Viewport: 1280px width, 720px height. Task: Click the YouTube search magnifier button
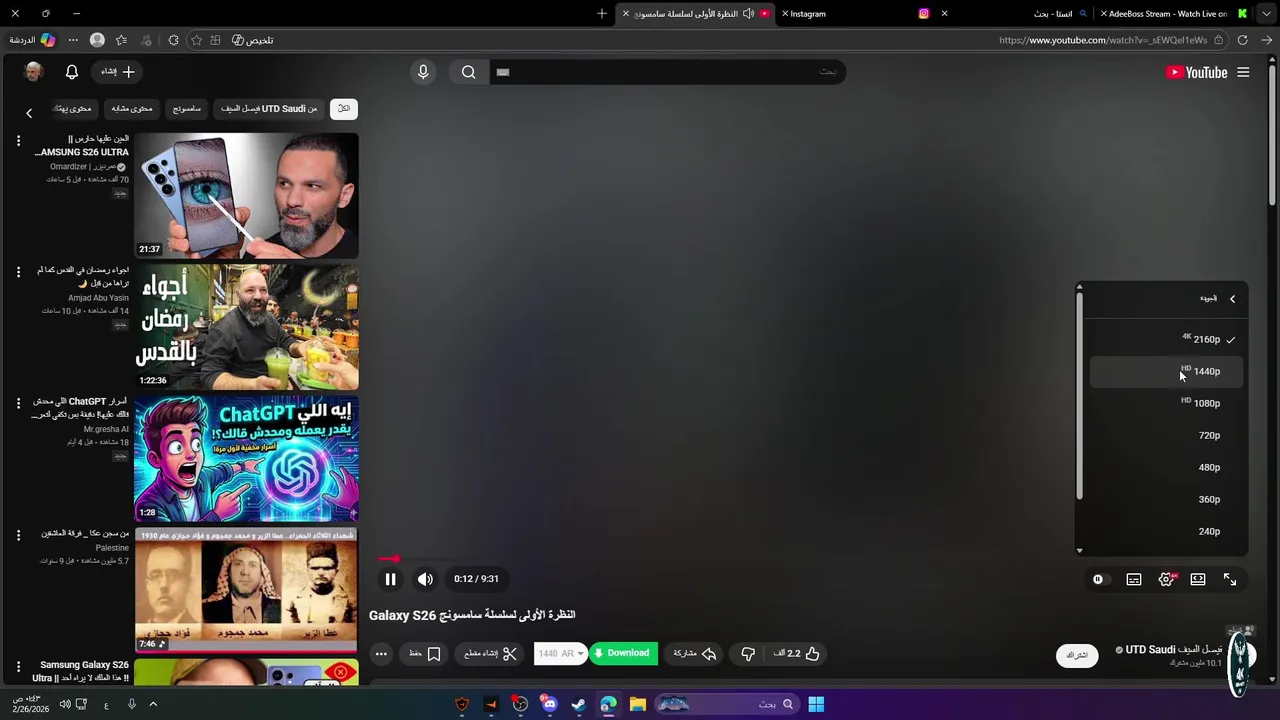[469, 72]
